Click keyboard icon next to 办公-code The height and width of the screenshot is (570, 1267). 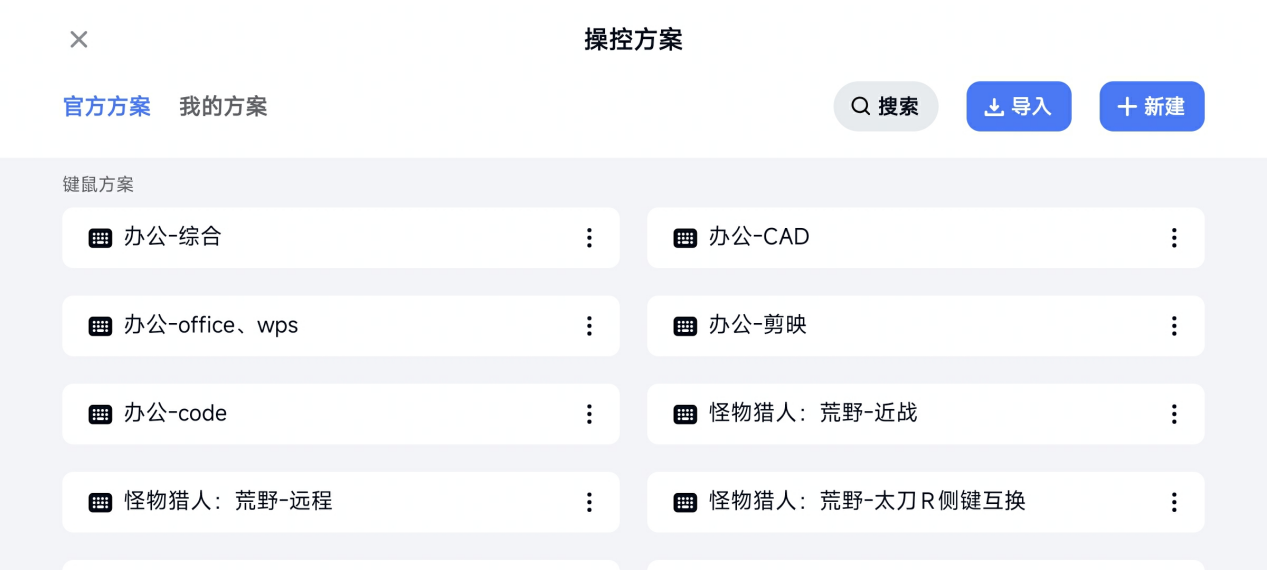tap(100, 414)
